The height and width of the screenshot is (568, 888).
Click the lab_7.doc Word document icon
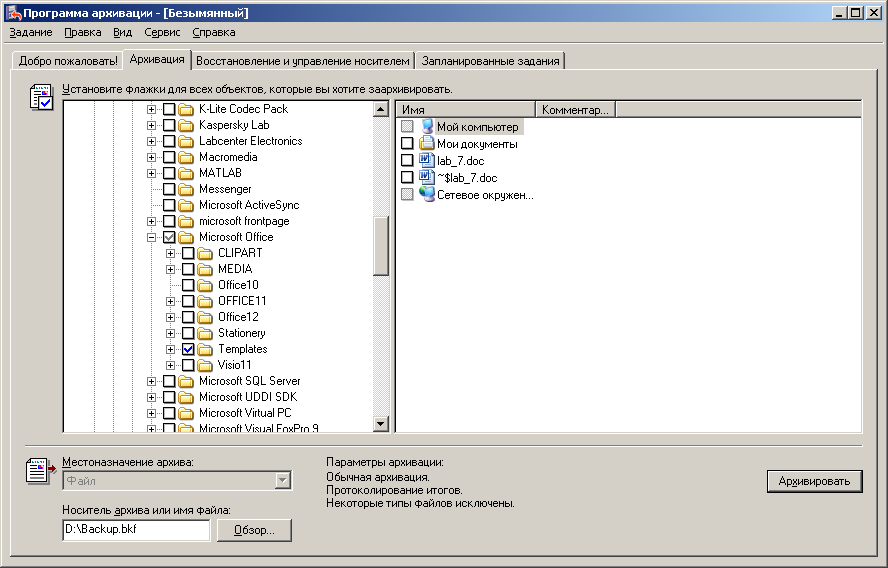(x=426, y=160)
